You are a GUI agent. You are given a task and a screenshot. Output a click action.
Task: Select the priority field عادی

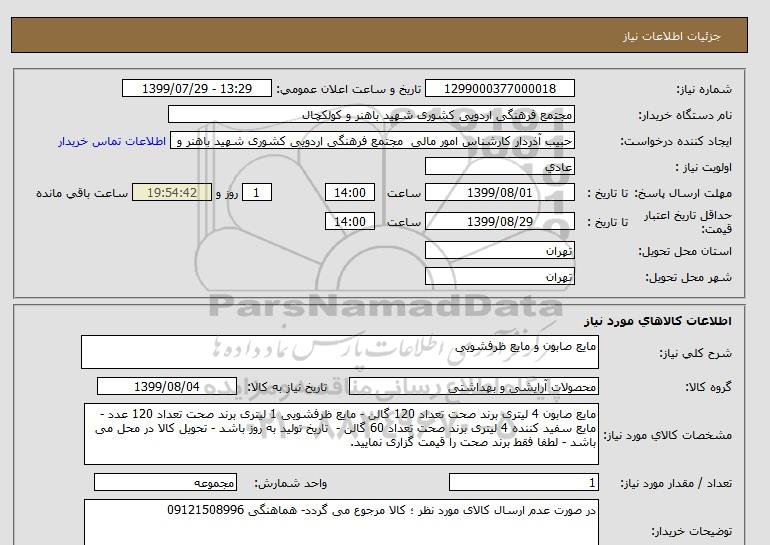[499, 166]
